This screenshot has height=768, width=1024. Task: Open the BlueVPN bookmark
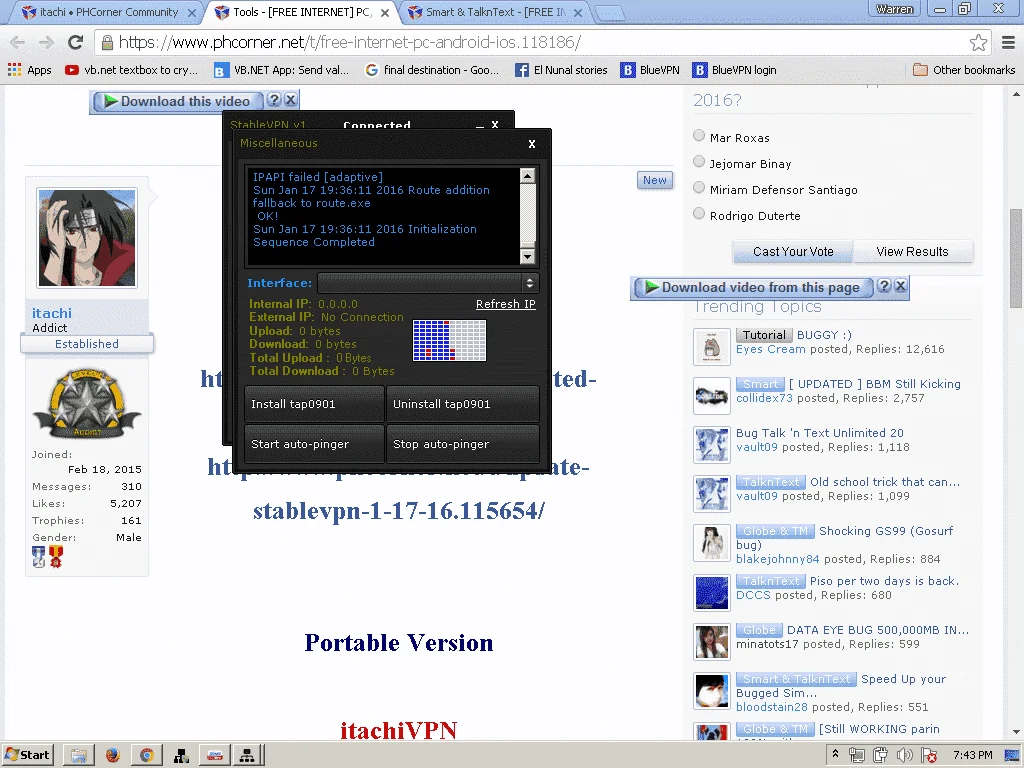tap(650, 70)
